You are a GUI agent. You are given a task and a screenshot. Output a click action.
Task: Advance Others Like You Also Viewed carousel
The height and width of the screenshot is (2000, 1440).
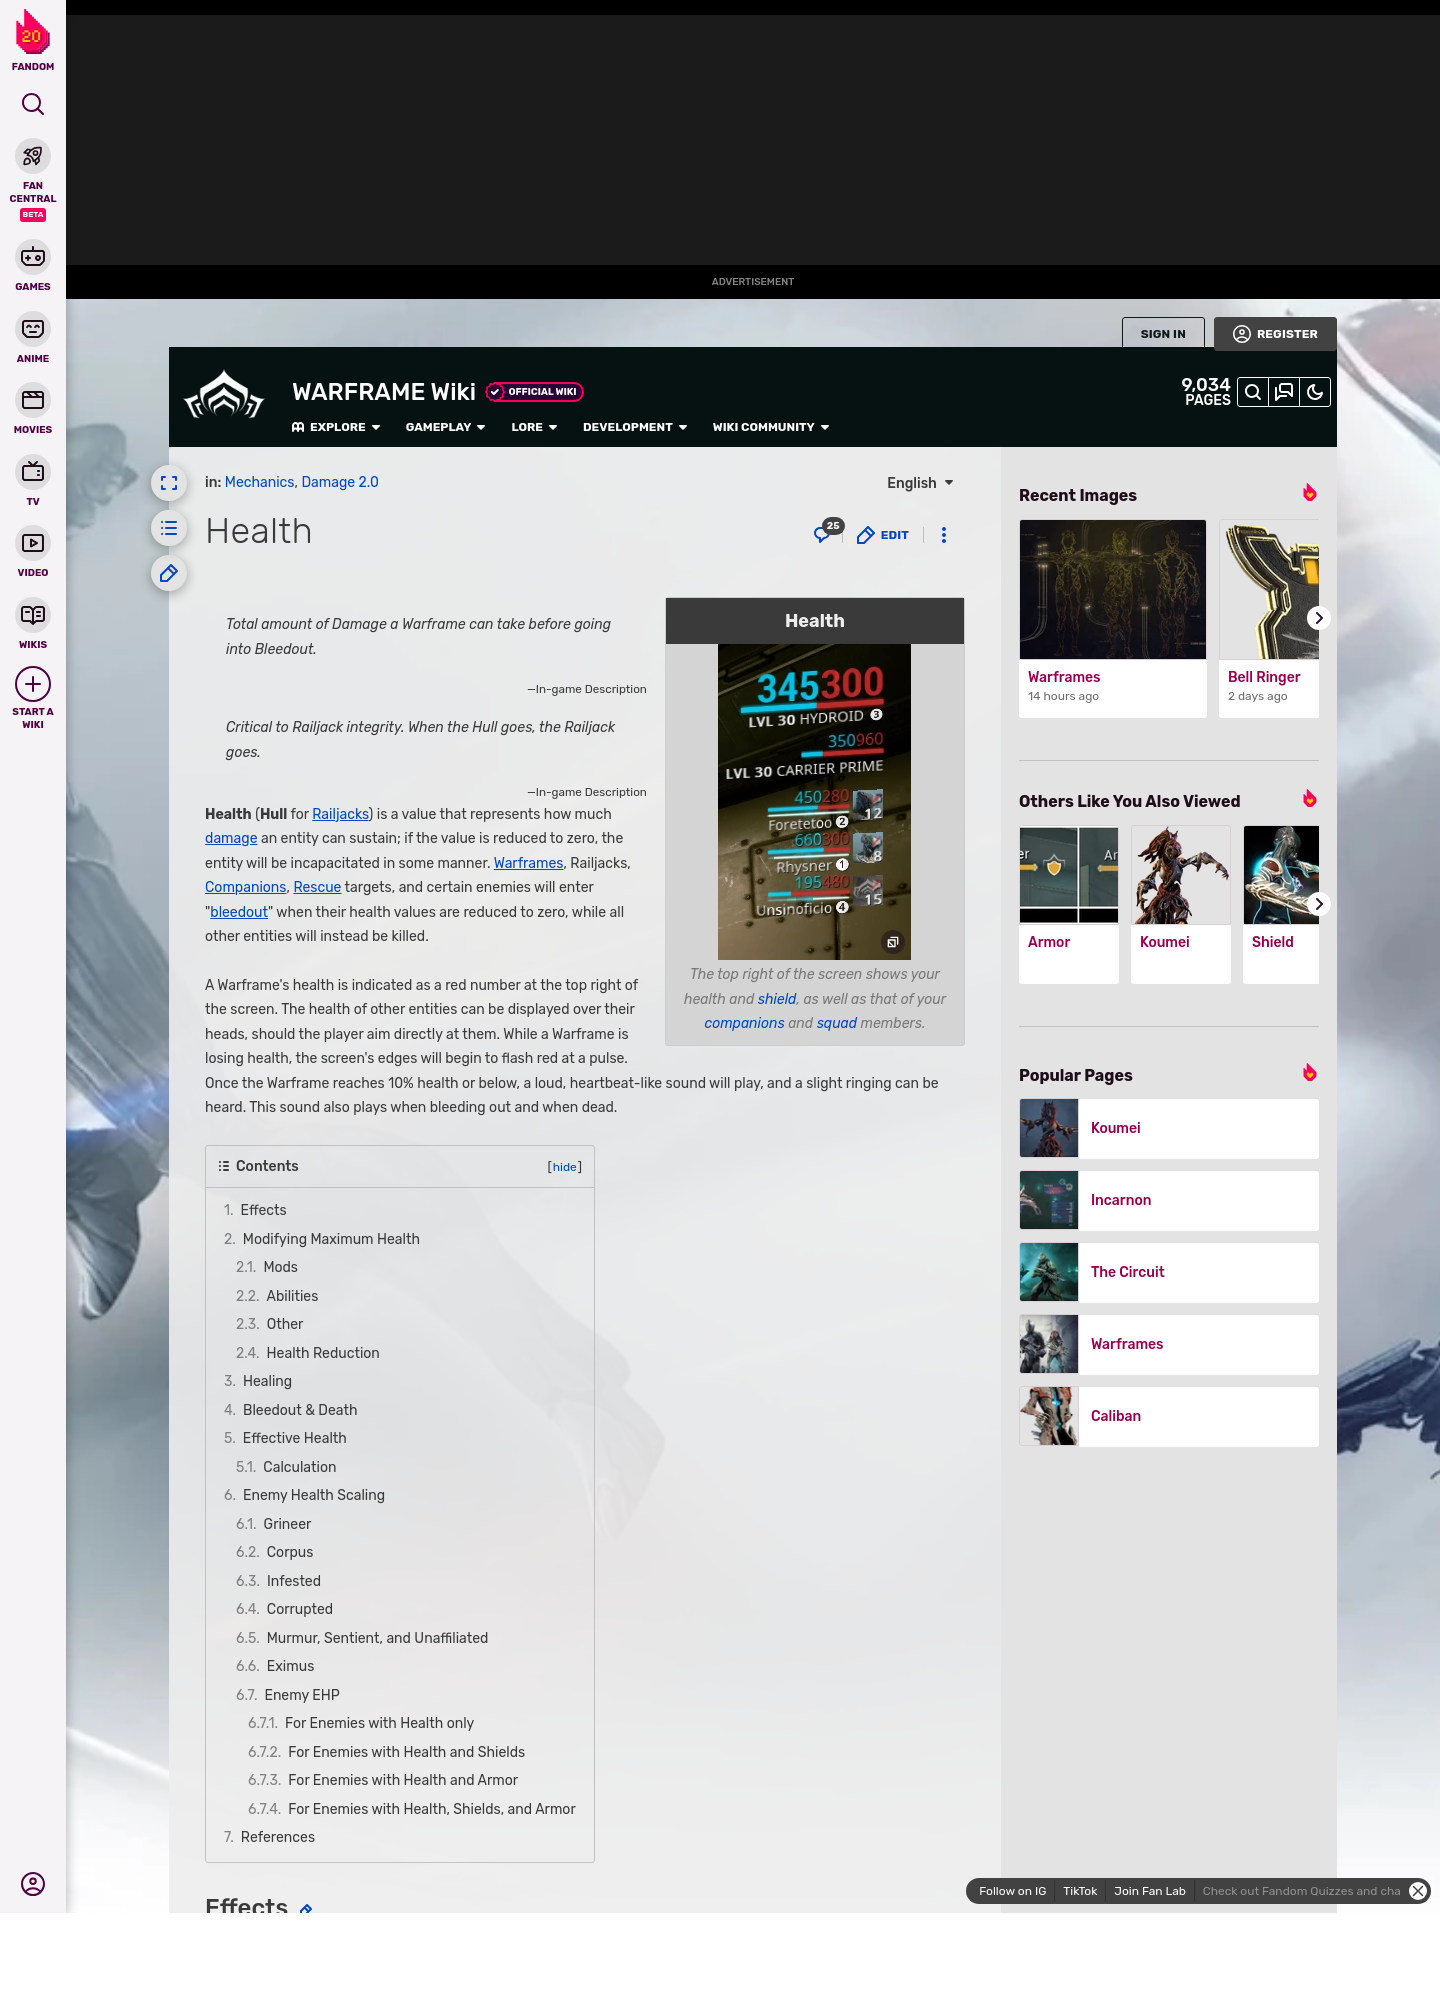pos(1319,904)
